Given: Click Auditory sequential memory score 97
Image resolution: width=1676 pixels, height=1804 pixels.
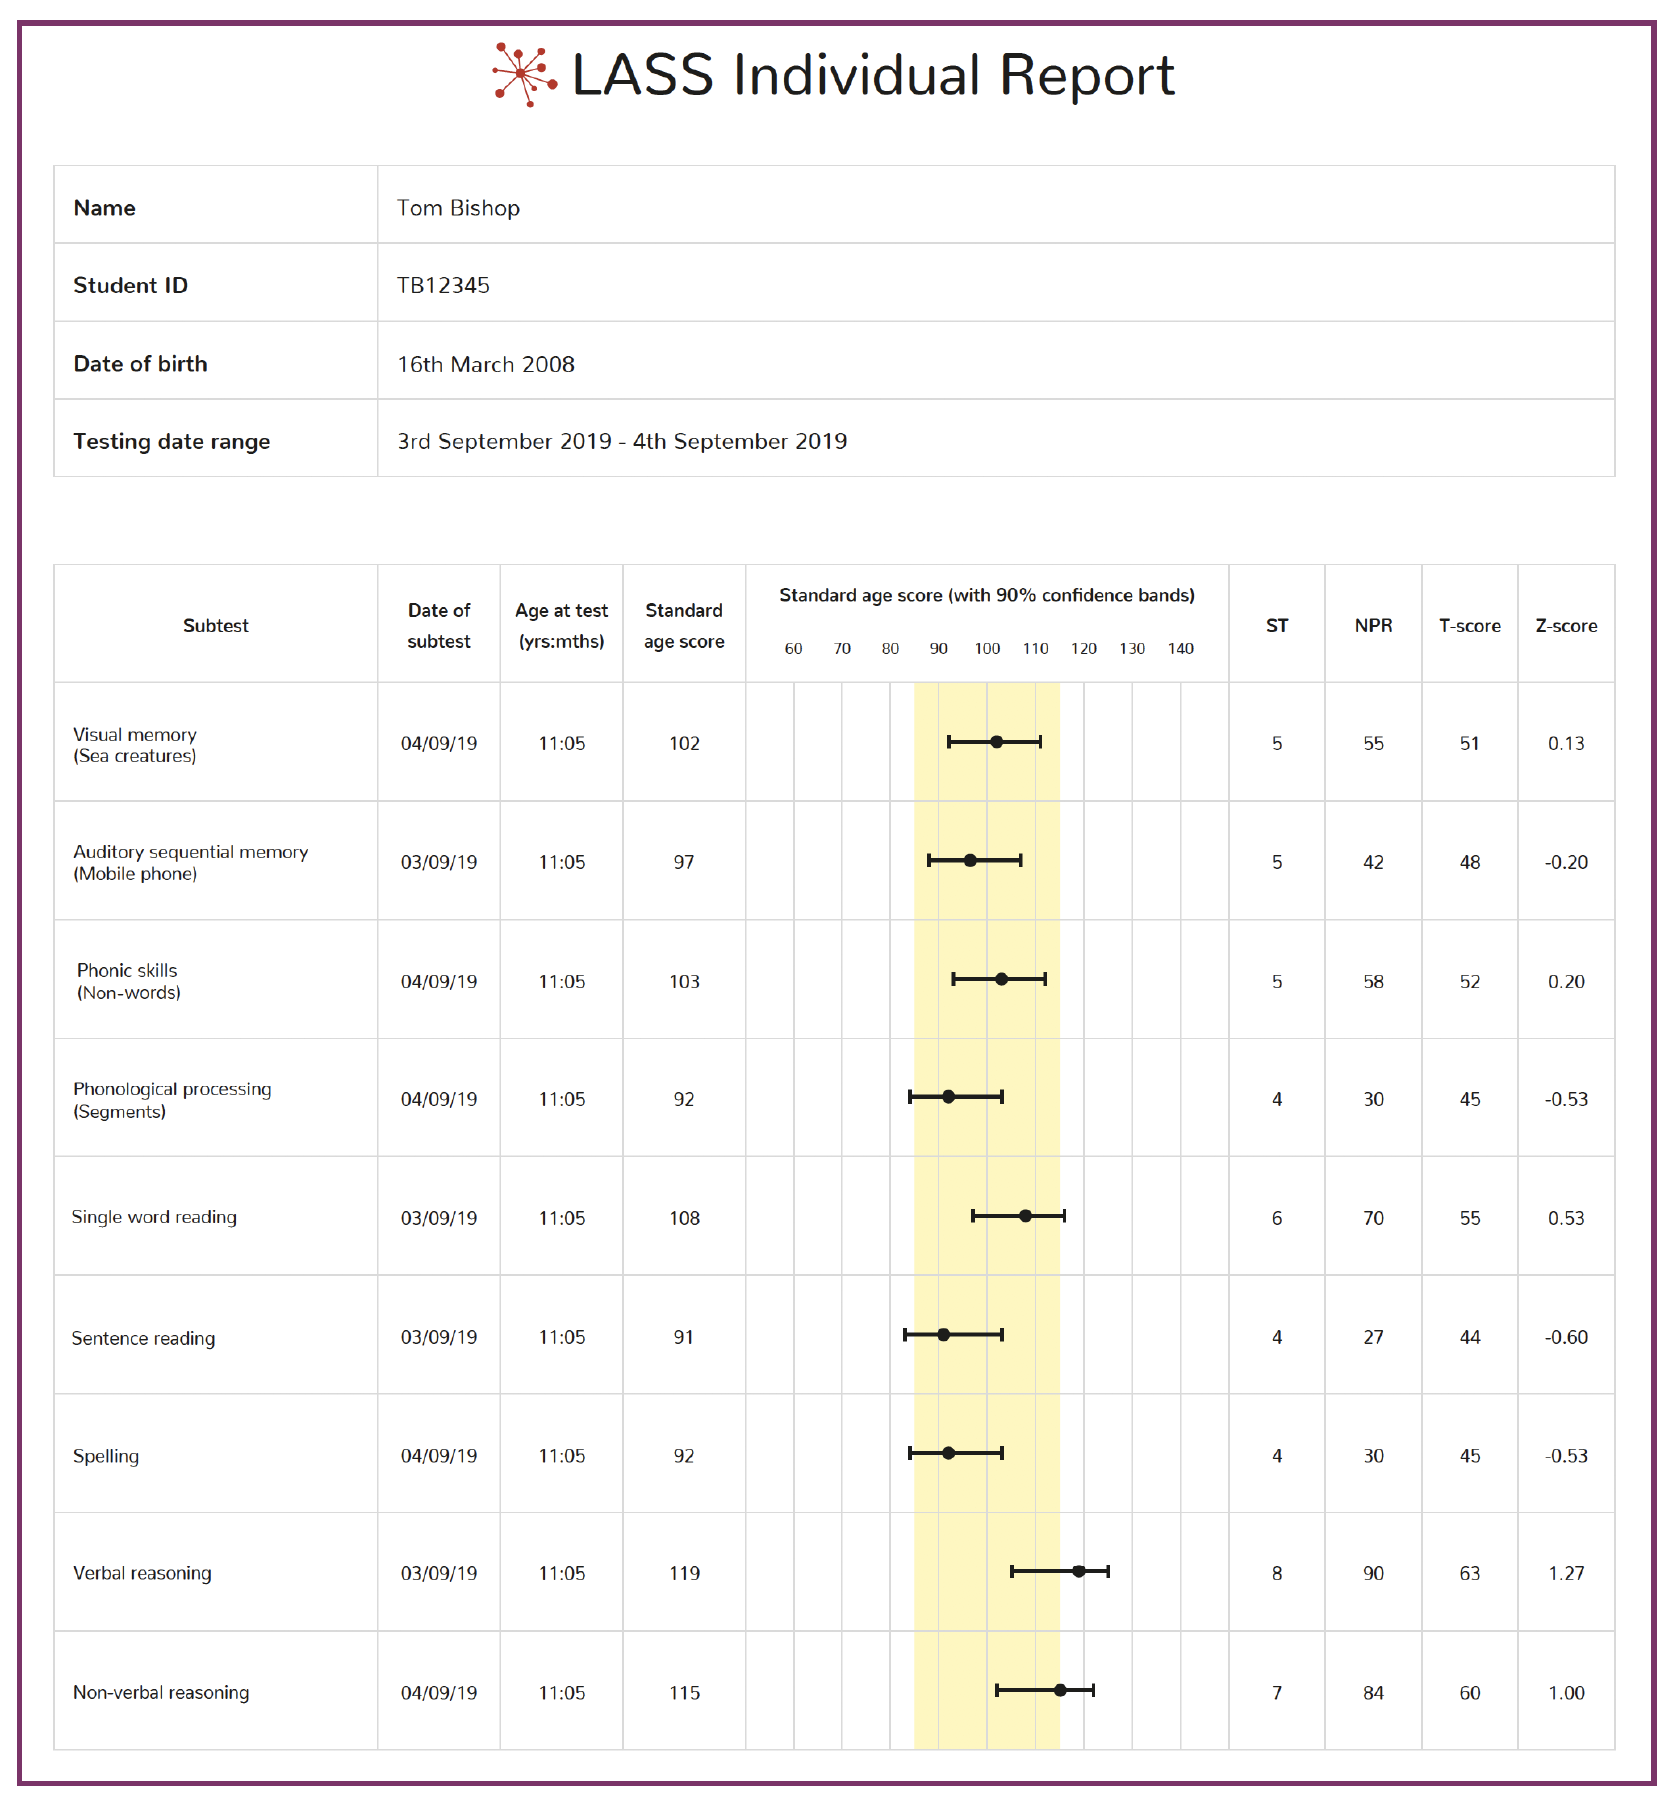Looking at the screenshot, I should coord(684,862).
